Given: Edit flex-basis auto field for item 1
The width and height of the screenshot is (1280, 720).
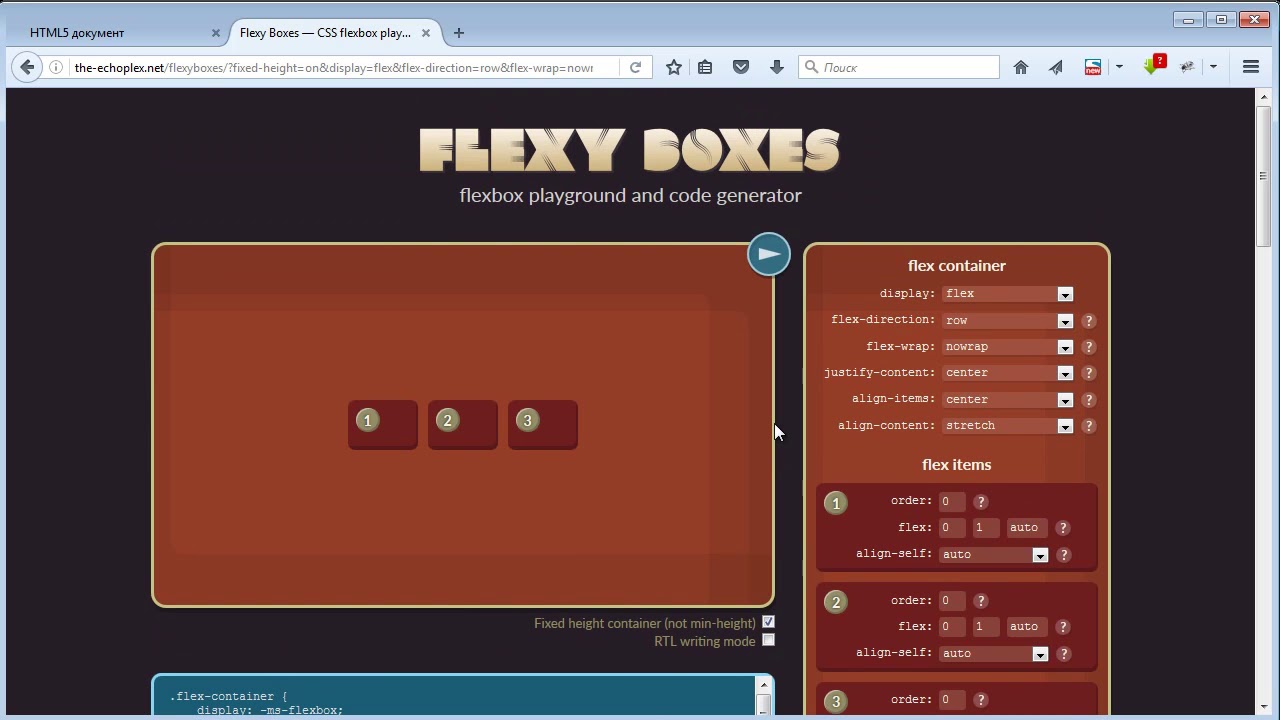Looking at the screenshot, I should pos(1027,528).
